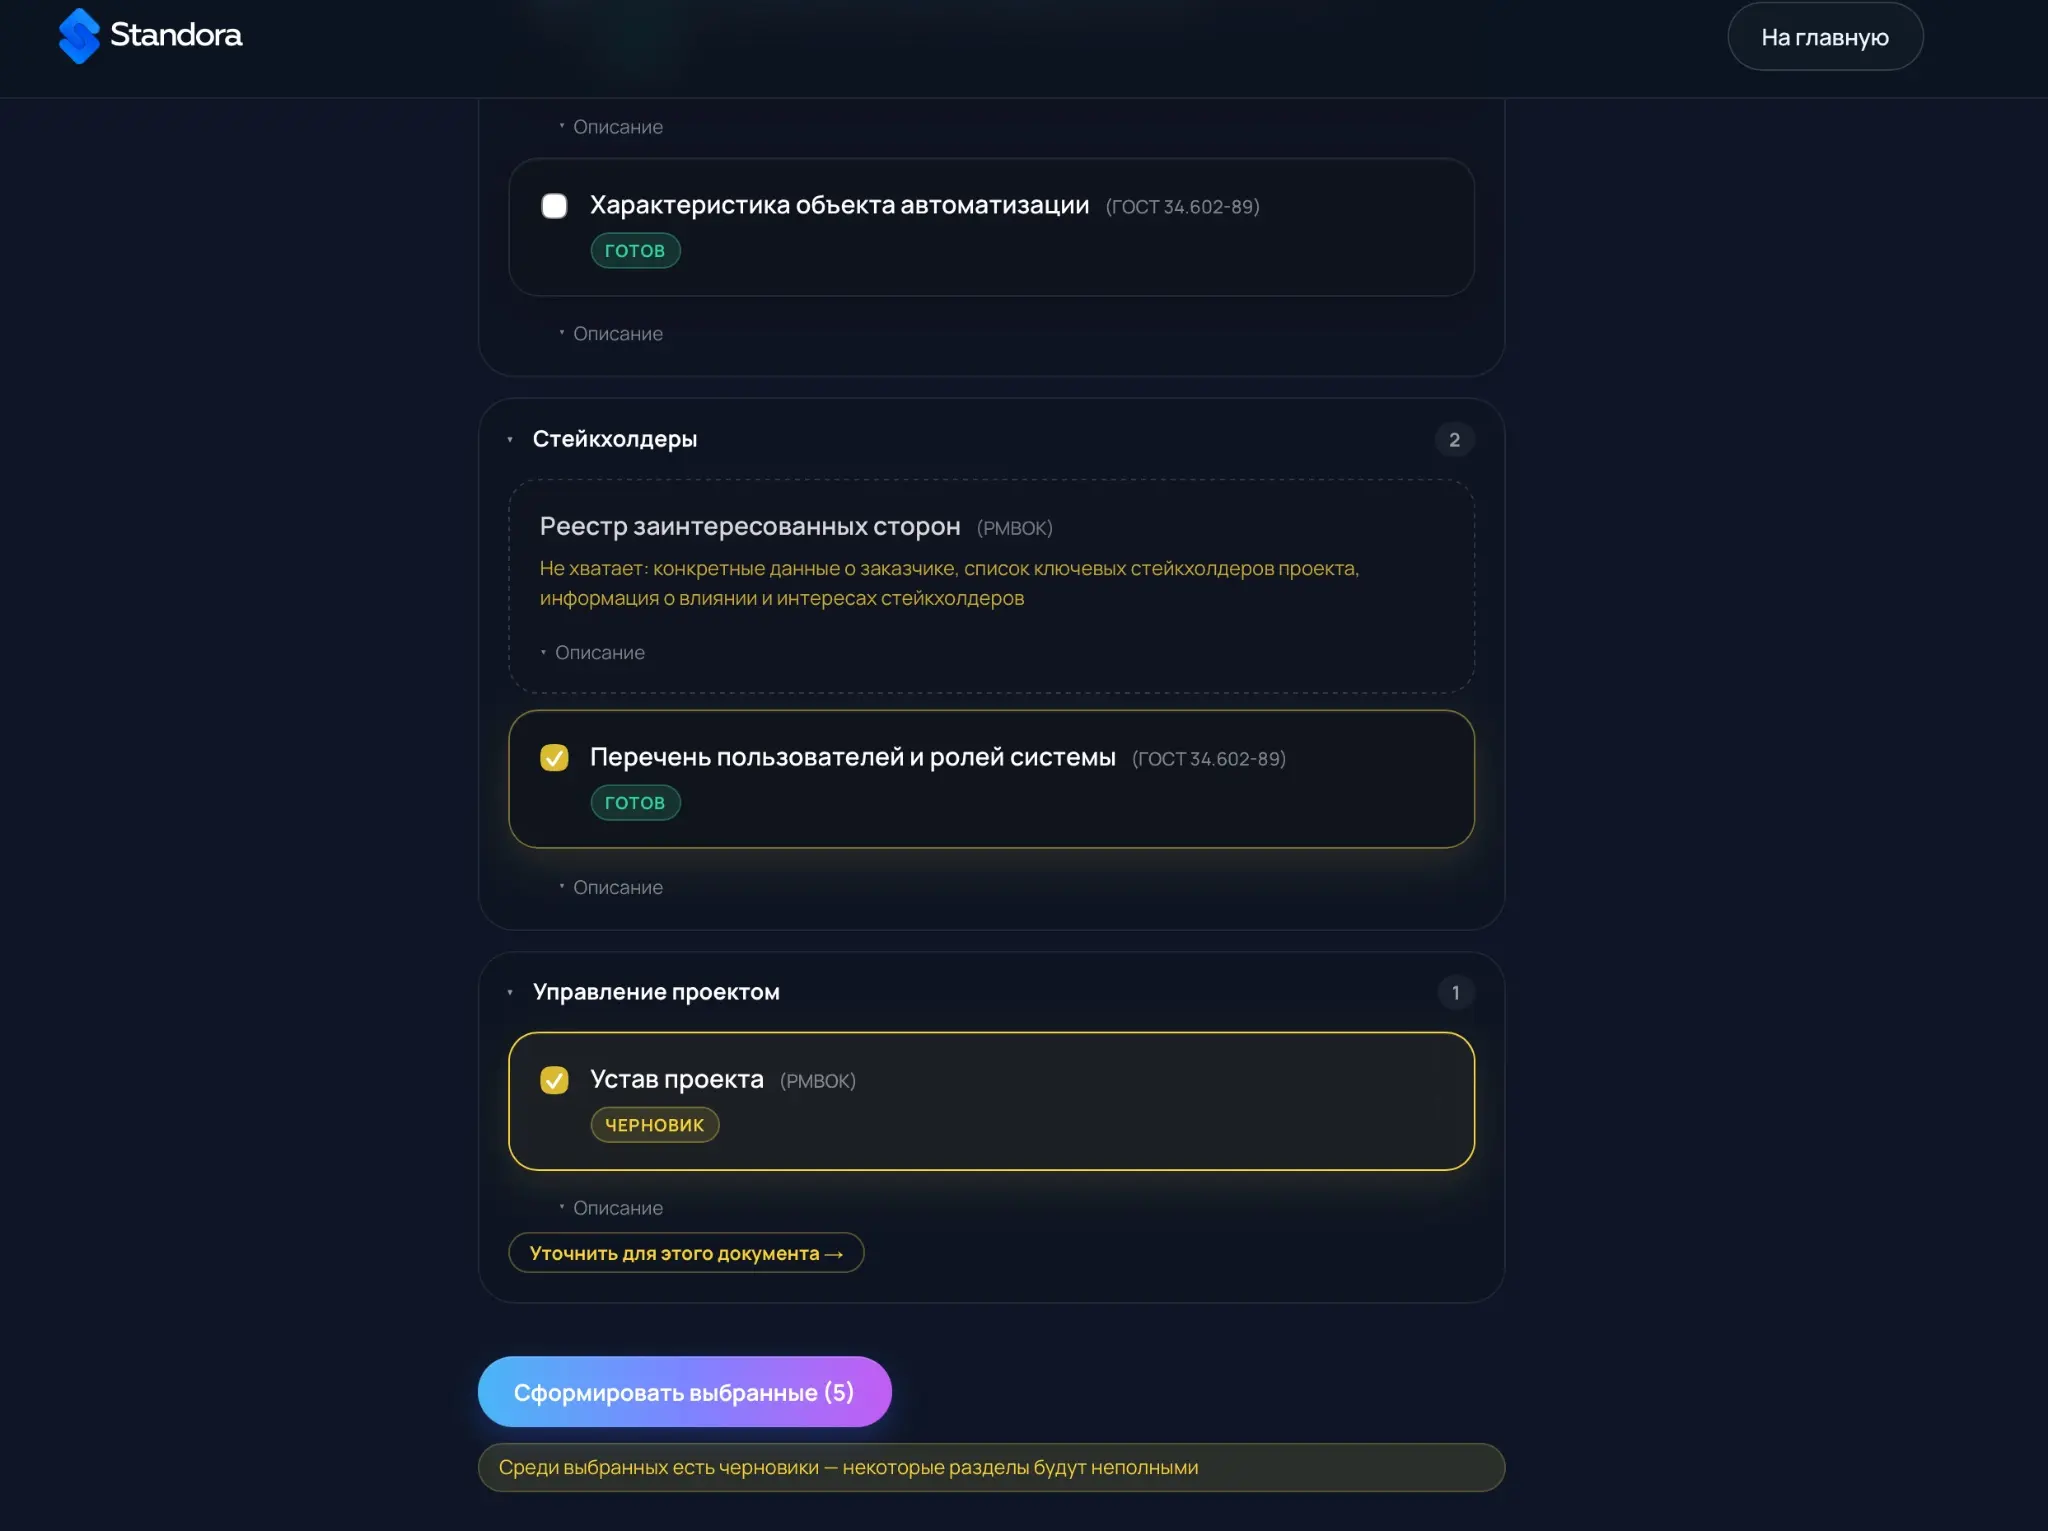Expand Описание below Перечень пользователей card
The height and width of the screenshot is (1531, 2048).
coord(611,887)
